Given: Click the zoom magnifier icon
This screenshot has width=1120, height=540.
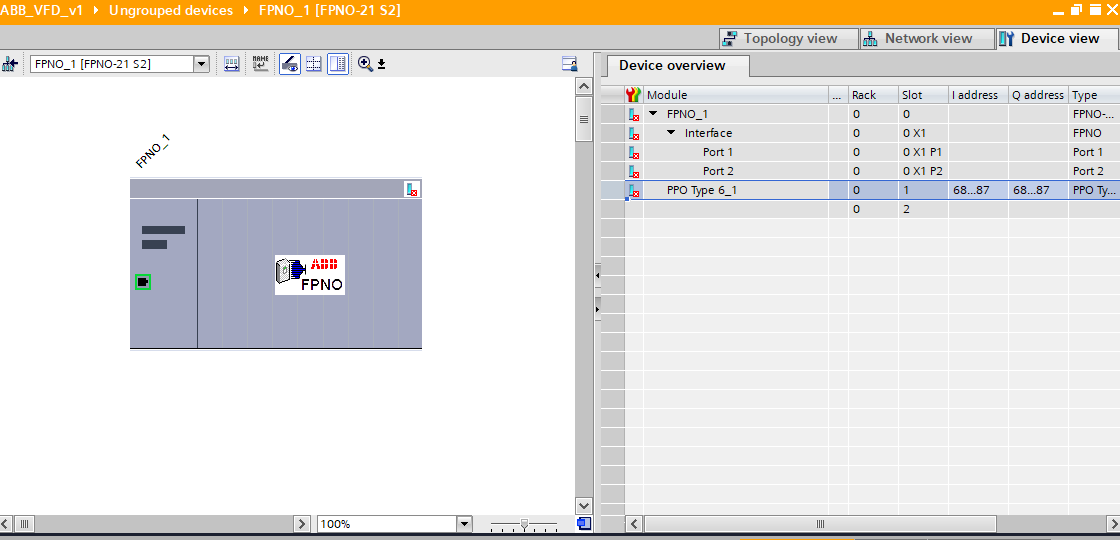Looking at the screenshot, I should [x=365, y=64].
